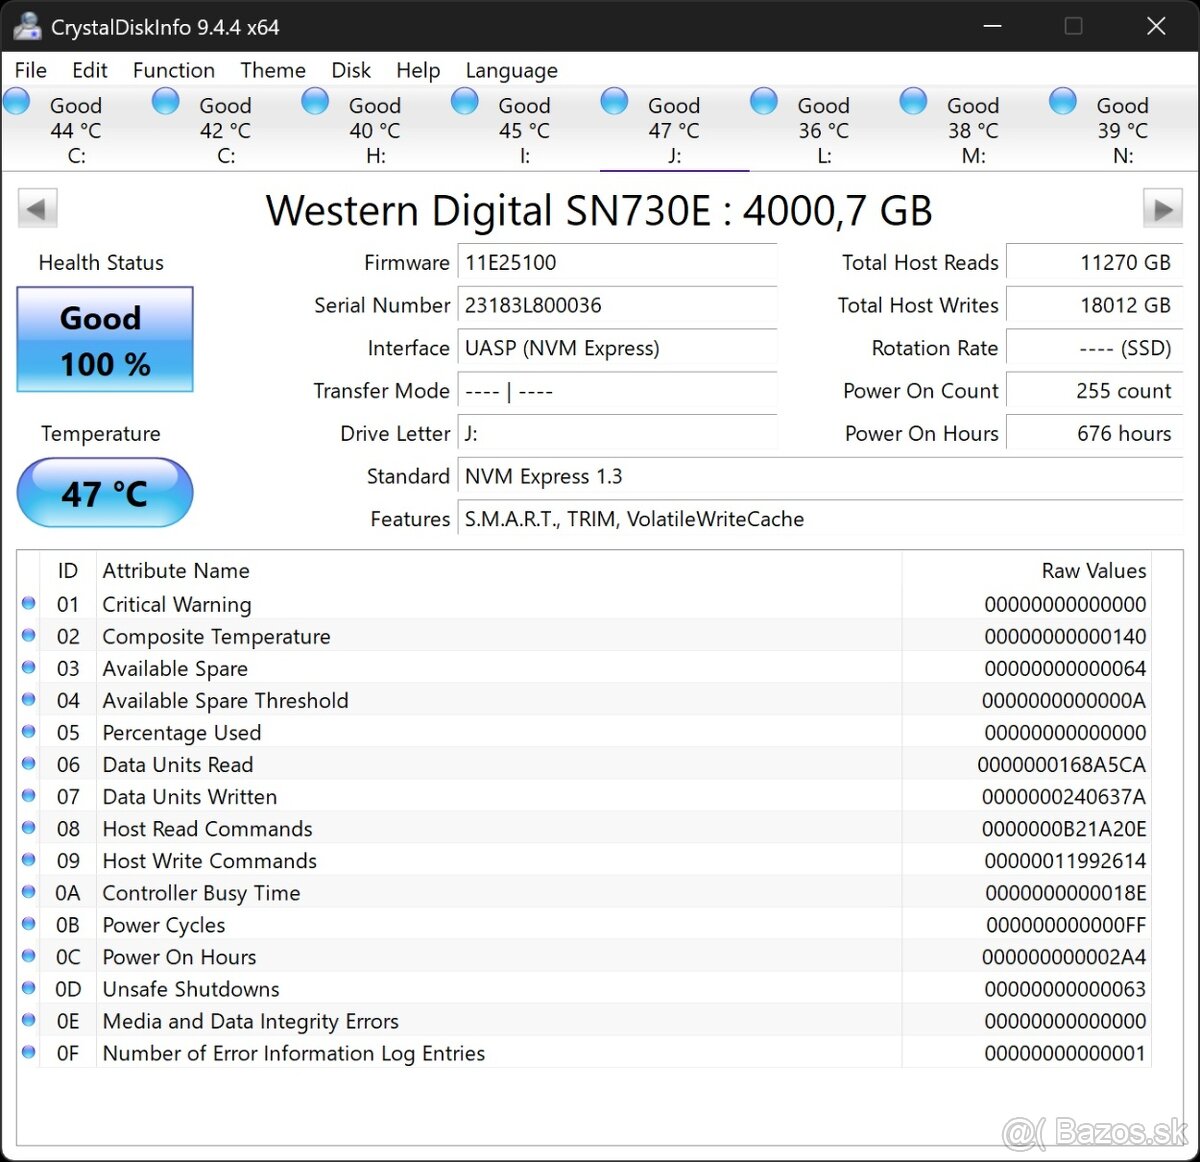Screen dimensions: 1200x1162
Task: Click the CrystalDiskInfo logo in the title bar
Action: 26,26
